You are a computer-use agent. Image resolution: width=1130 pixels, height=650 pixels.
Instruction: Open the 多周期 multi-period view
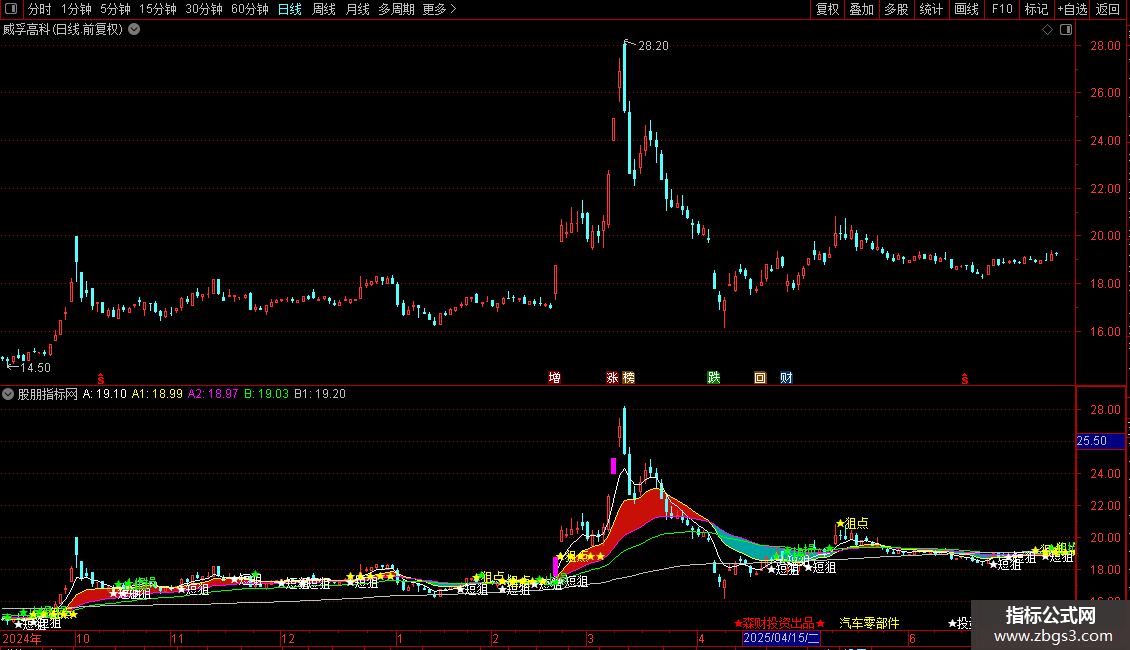click(396, 9)
